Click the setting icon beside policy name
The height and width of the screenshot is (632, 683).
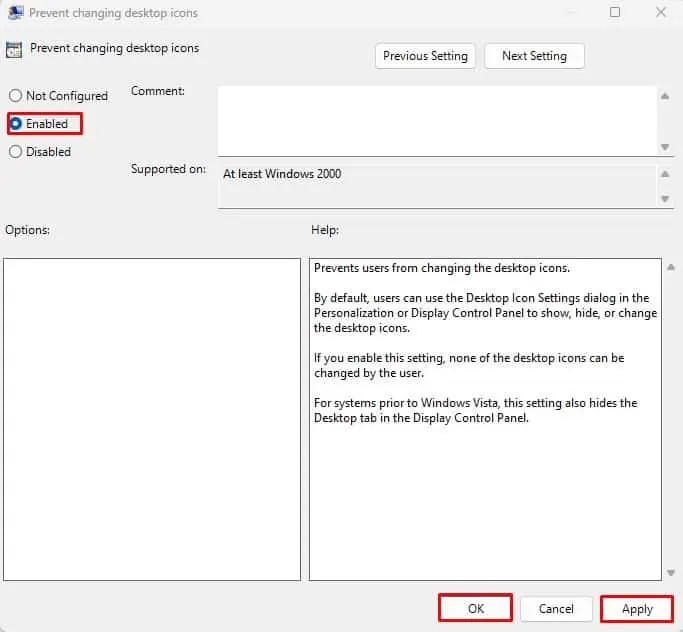pos(14,50)
